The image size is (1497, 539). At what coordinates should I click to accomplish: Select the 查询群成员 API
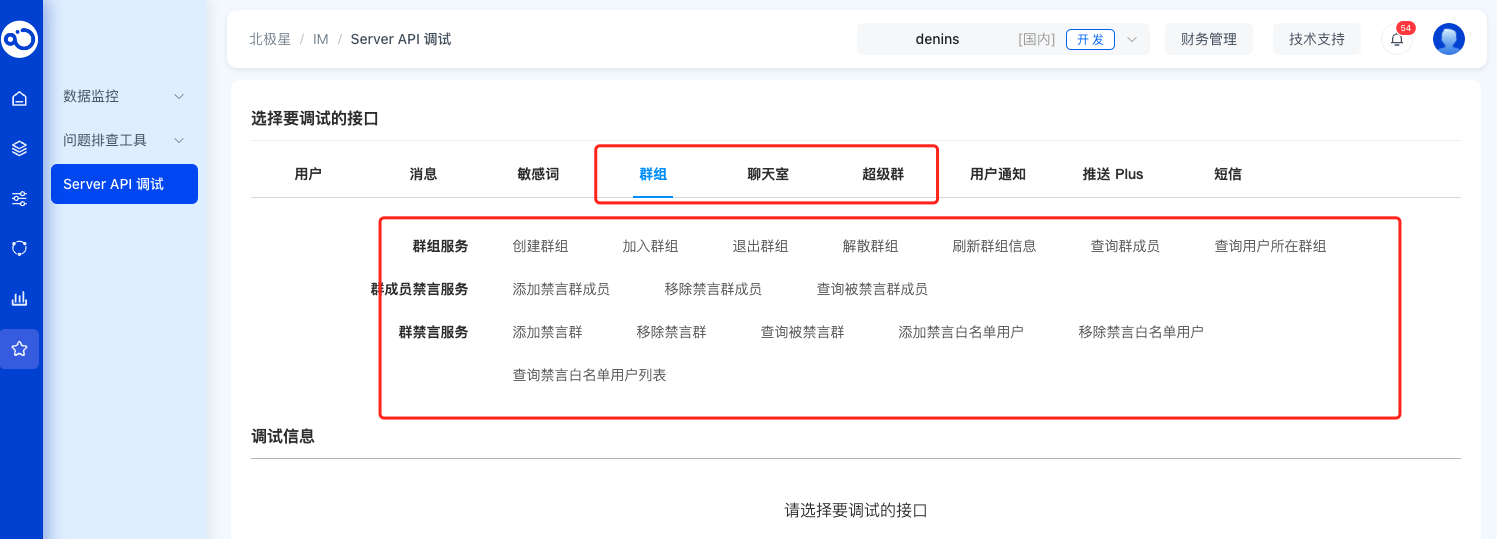(x=1126, y=246)
